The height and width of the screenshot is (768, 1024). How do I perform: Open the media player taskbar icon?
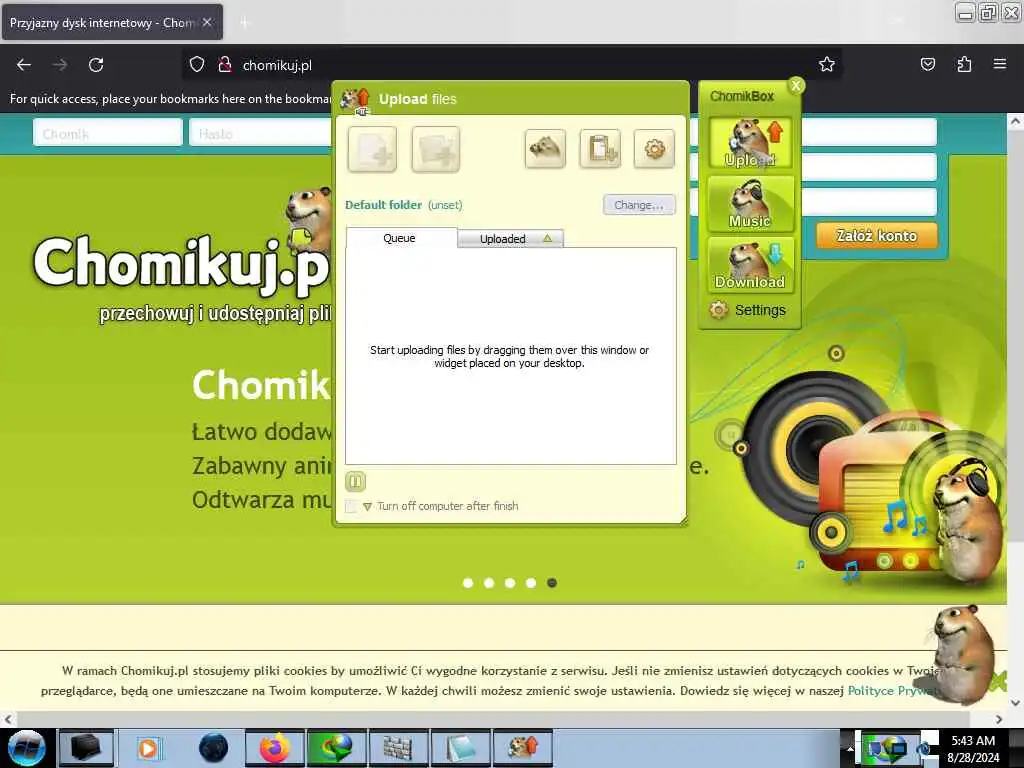point(148,748)
